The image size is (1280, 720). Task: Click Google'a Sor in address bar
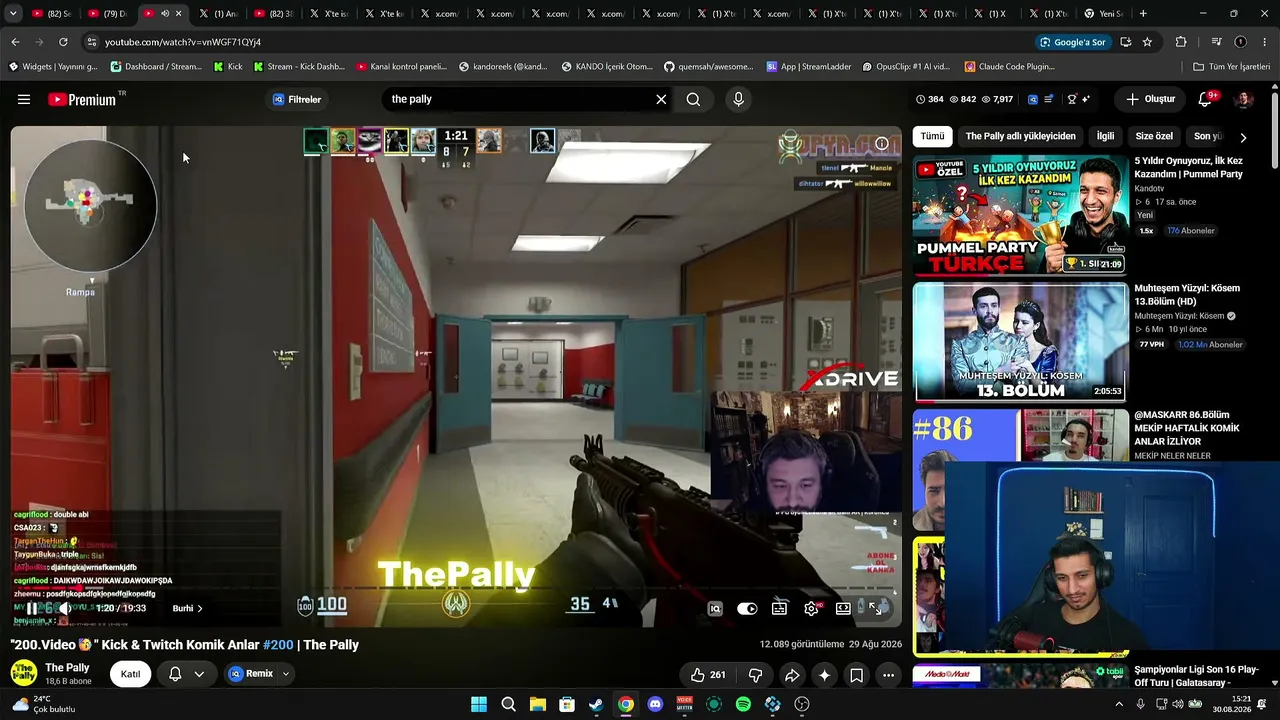pyautogui.click(x=1072, y=42)
